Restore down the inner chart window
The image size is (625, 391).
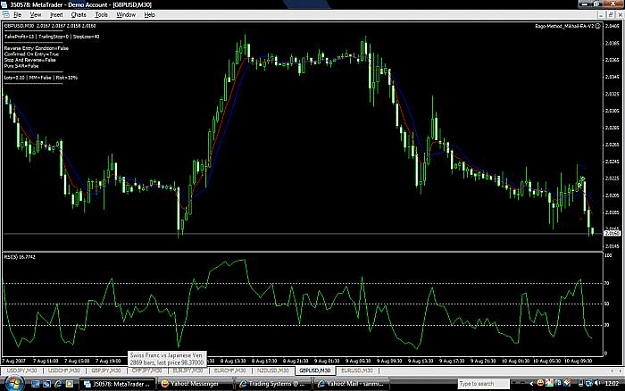(611, 15)
